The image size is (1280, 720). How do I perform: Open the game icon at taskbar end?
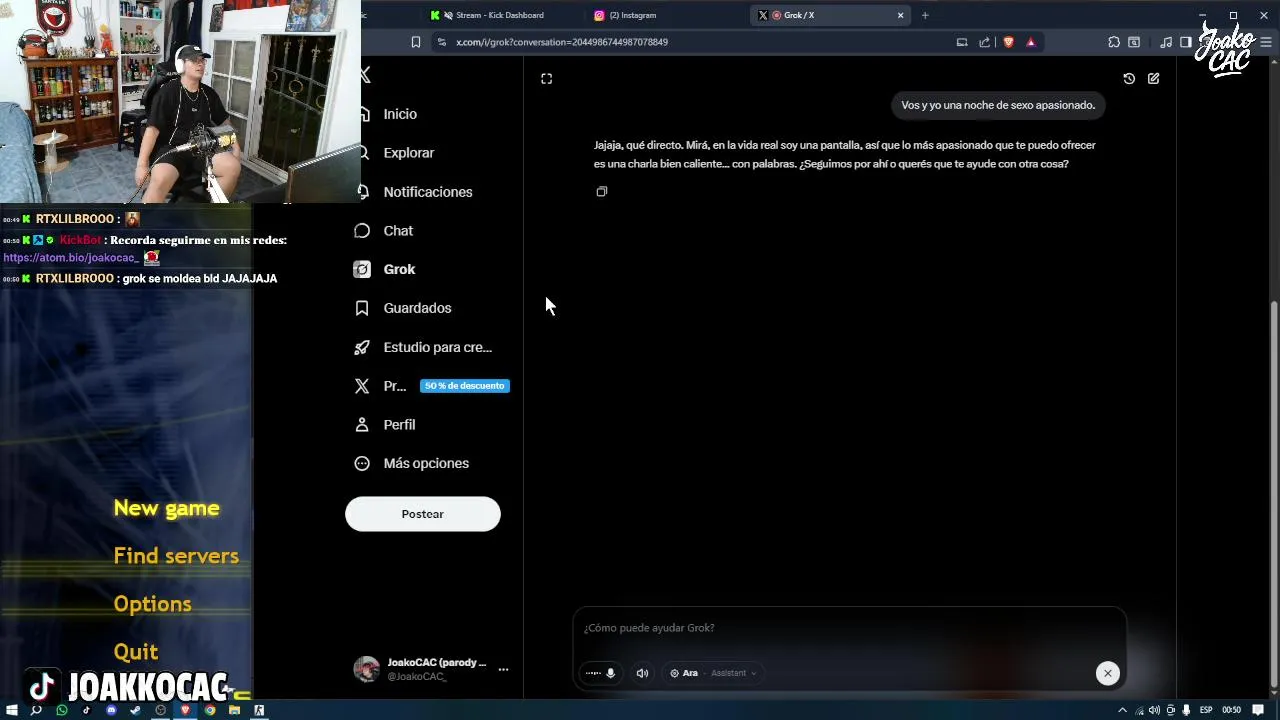click(x=259, y=710)
